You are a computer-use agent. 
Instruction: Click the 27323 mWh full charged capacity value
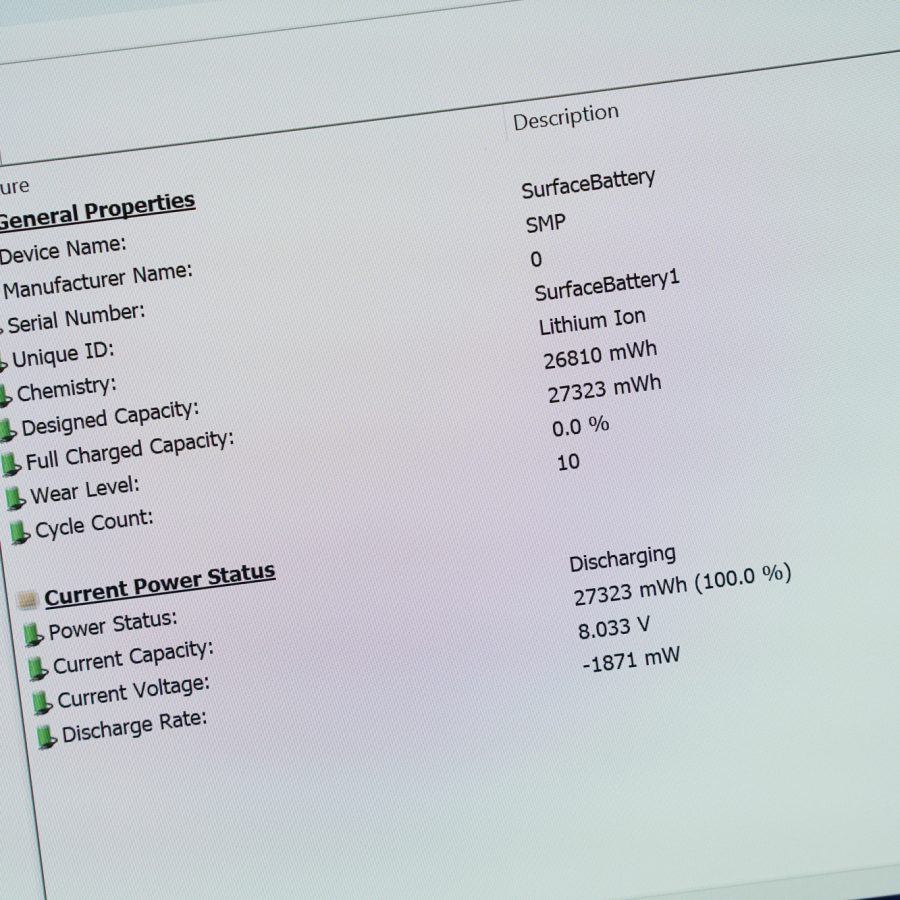(604, 390)
